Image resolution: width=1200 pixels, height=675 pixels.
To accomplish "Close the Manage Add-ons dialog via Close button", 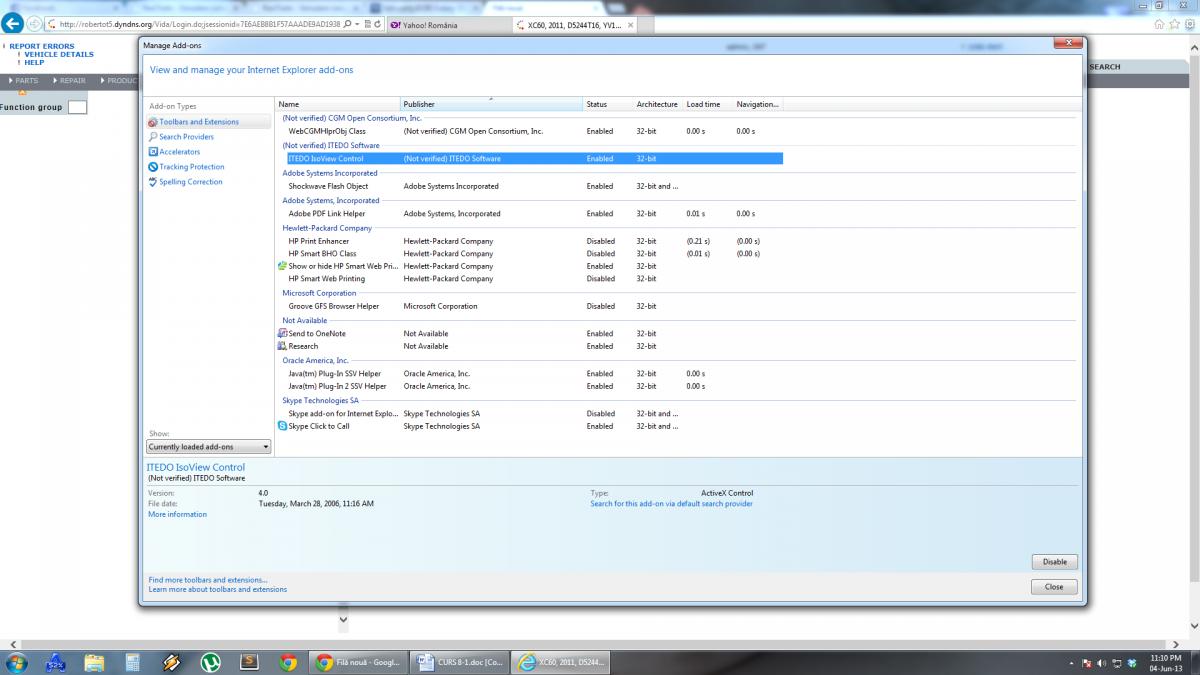I will pyautogui.click(x=1054, y=587).
